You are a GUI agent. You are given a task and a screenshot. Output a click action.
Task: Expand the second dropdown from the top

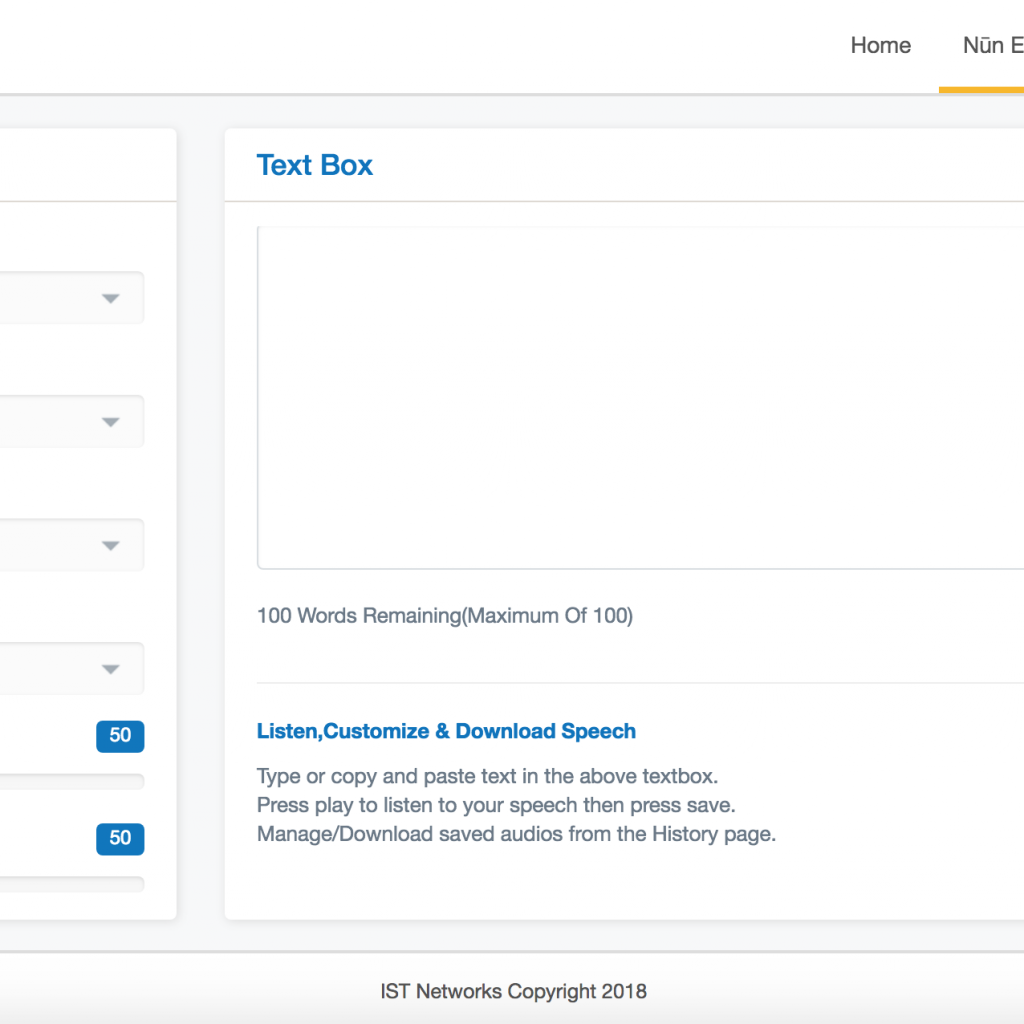(x=110, y=422)
